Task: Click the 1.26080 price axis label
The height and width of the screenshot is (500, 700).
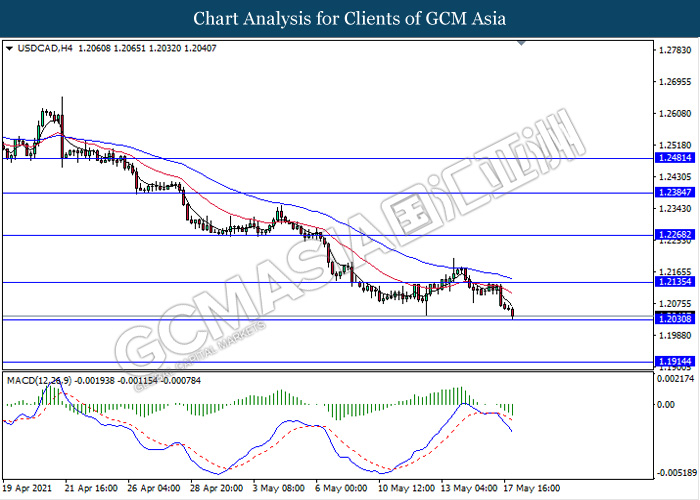Action: (x=675, y=114)
